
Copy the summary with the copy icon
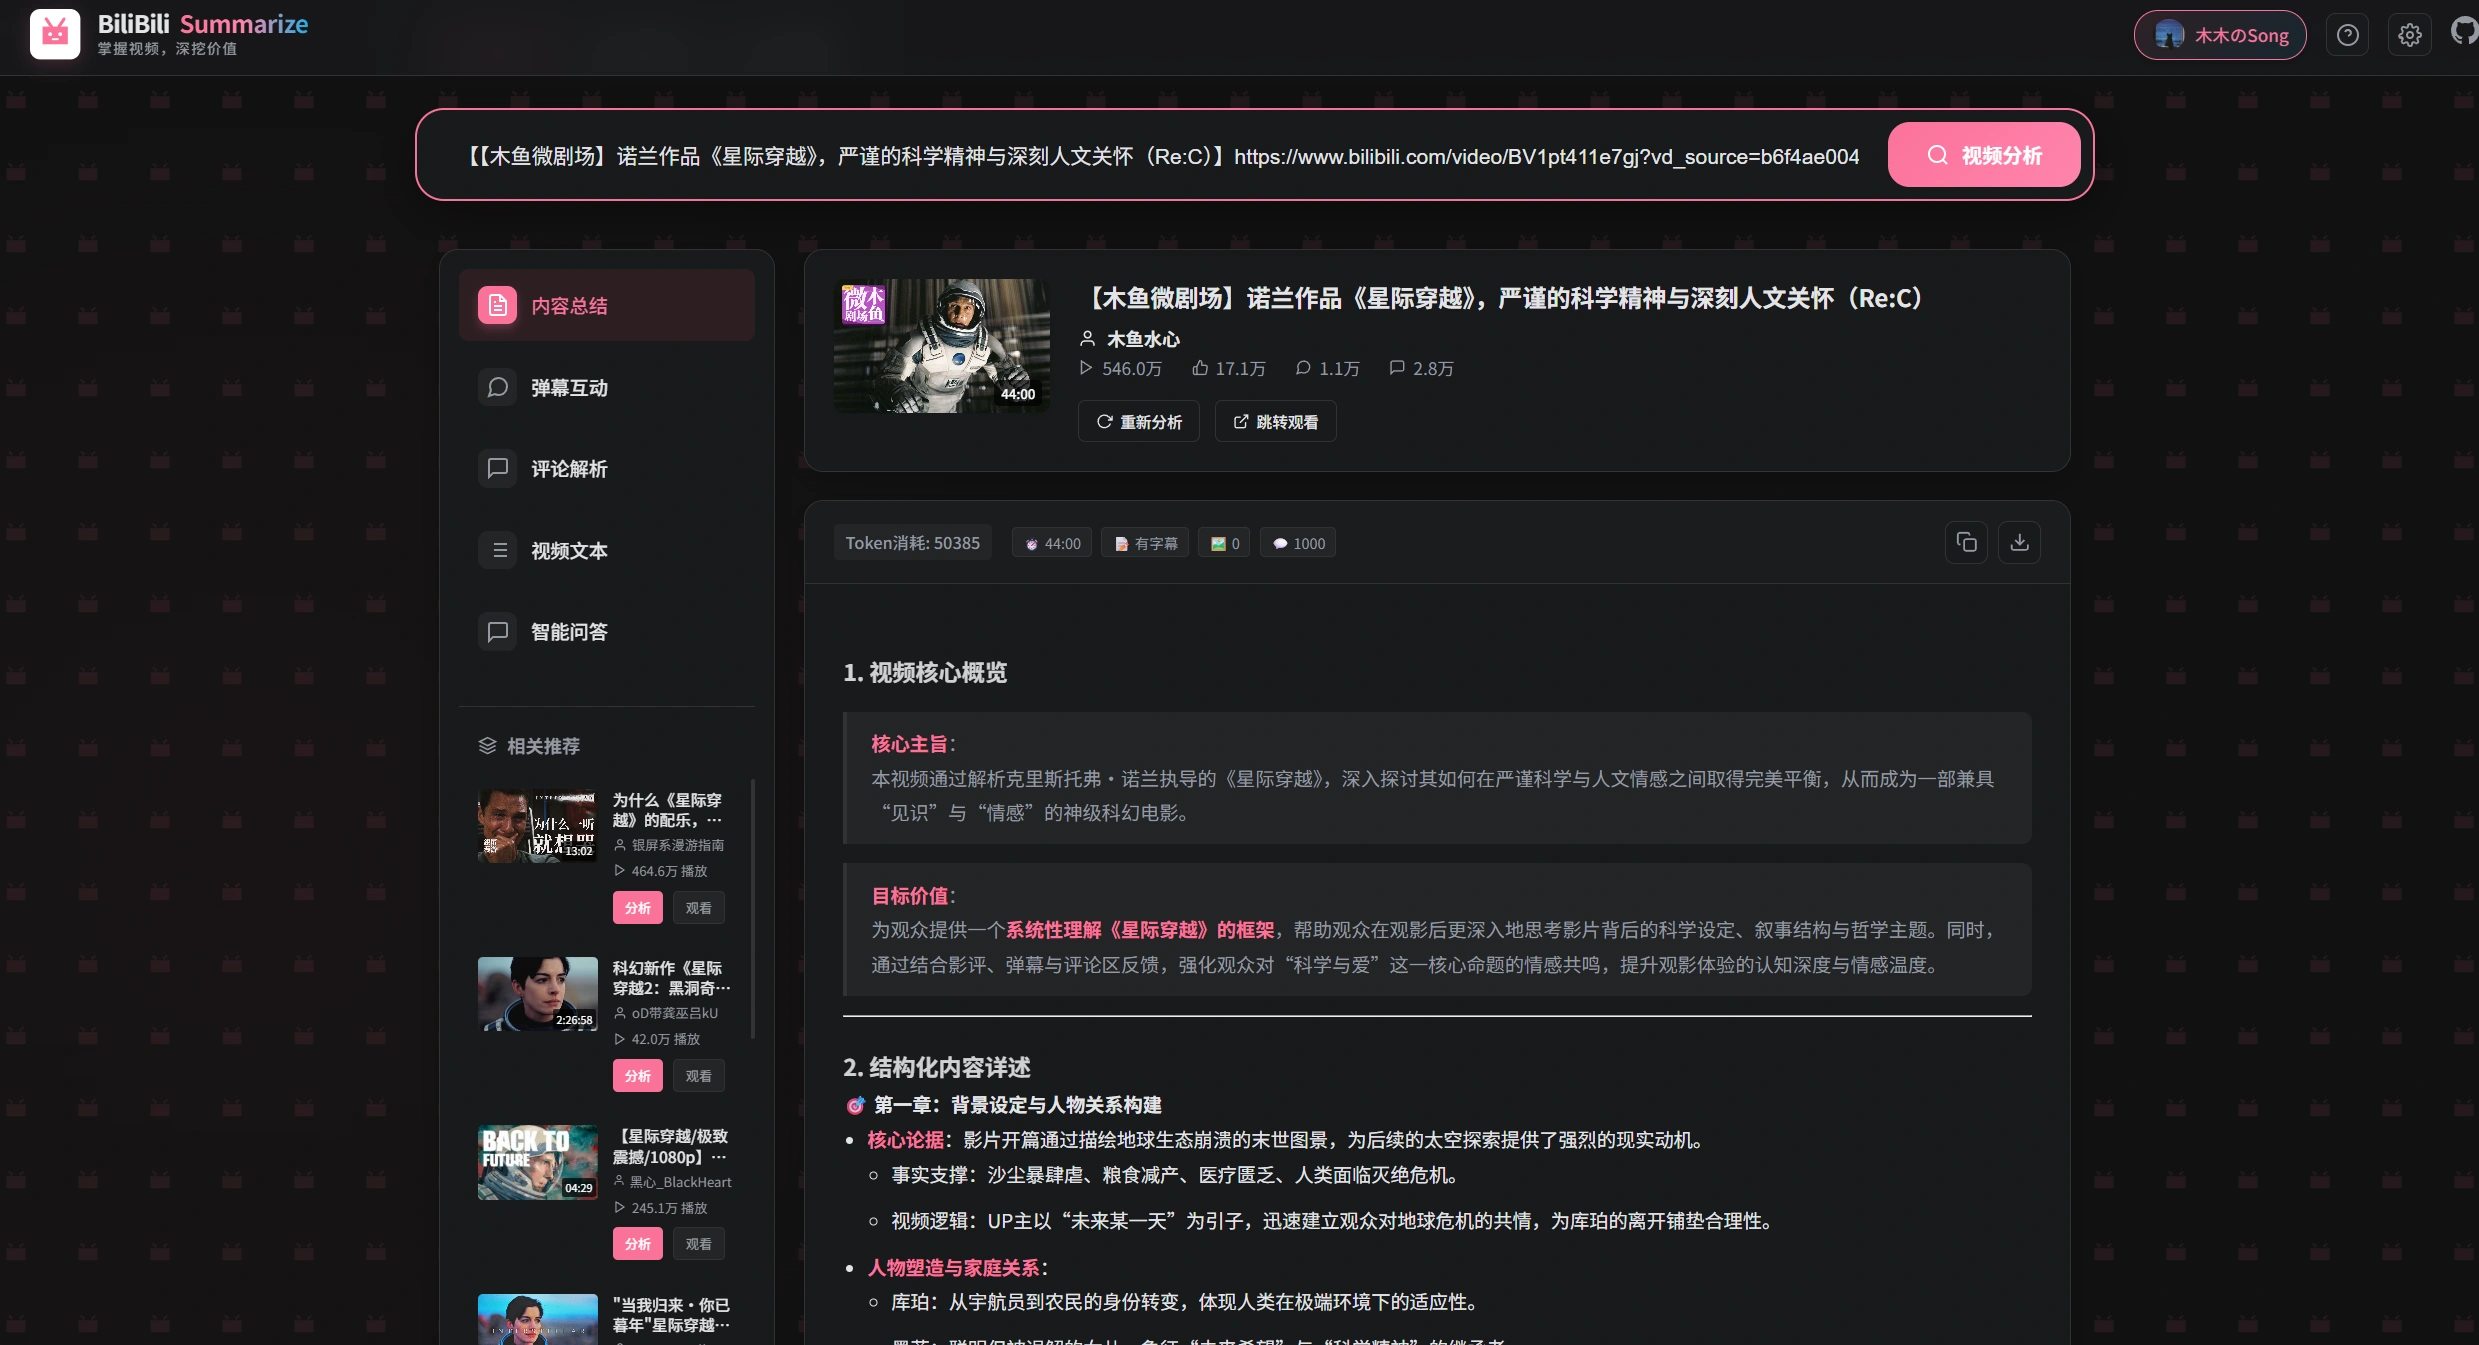tap(1965, 542)
